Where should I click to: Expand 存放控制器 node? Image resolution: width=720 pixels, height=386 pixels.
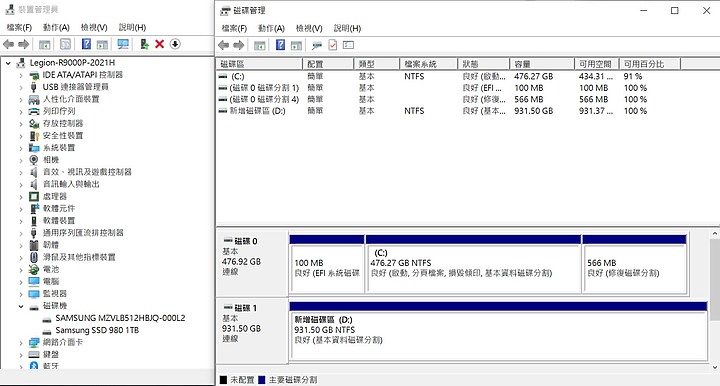coord(21,123)
